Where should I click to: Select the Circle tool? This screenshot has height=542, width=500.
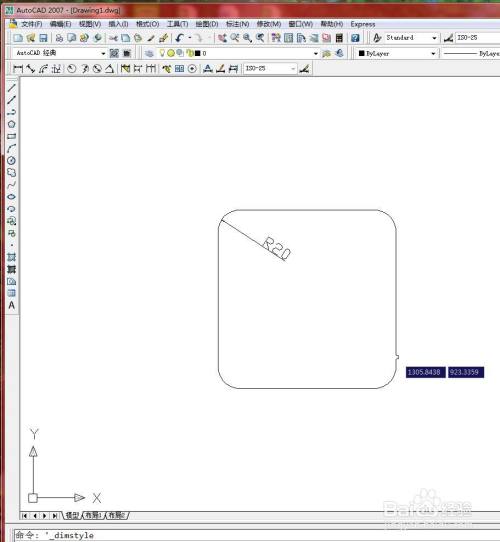[11, 160]
